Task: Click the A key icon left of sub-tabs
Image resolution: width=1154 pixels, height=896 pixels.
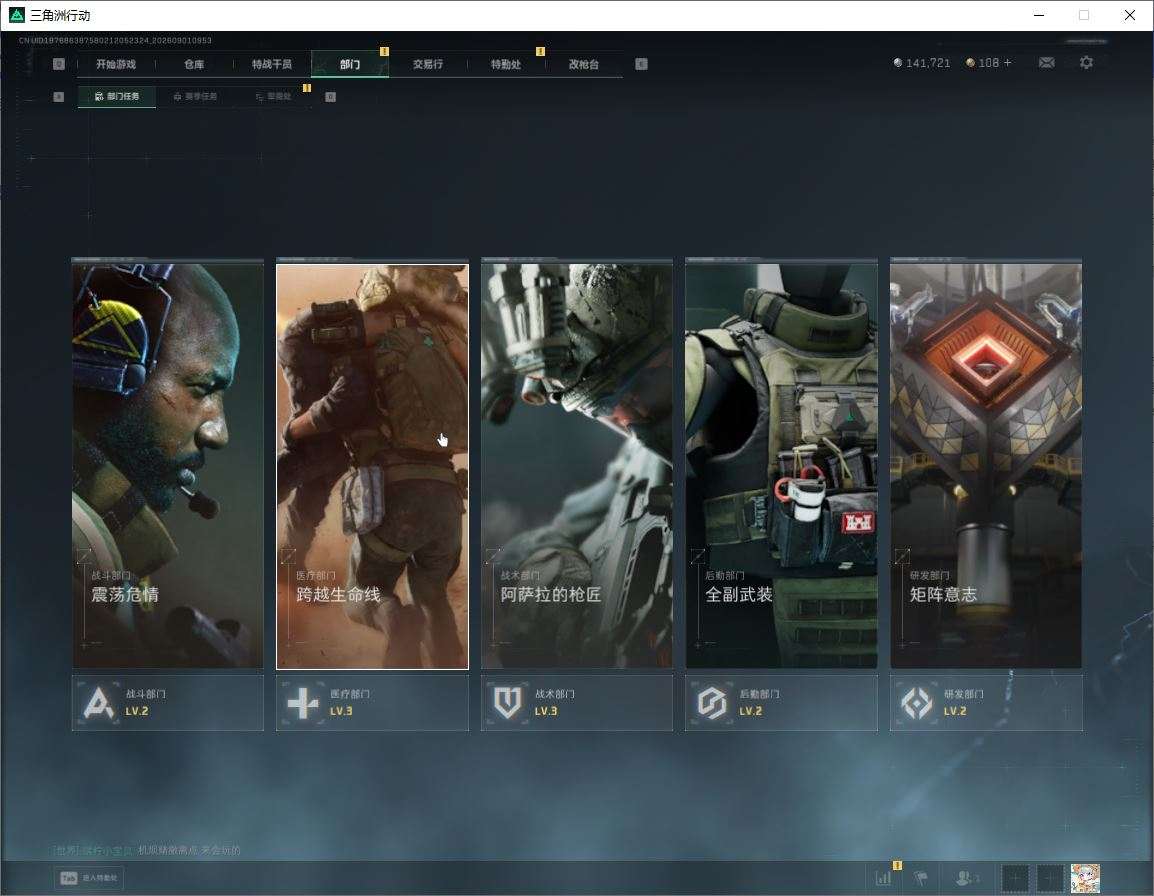Action: pyautogui.click(x=59, y=96)
